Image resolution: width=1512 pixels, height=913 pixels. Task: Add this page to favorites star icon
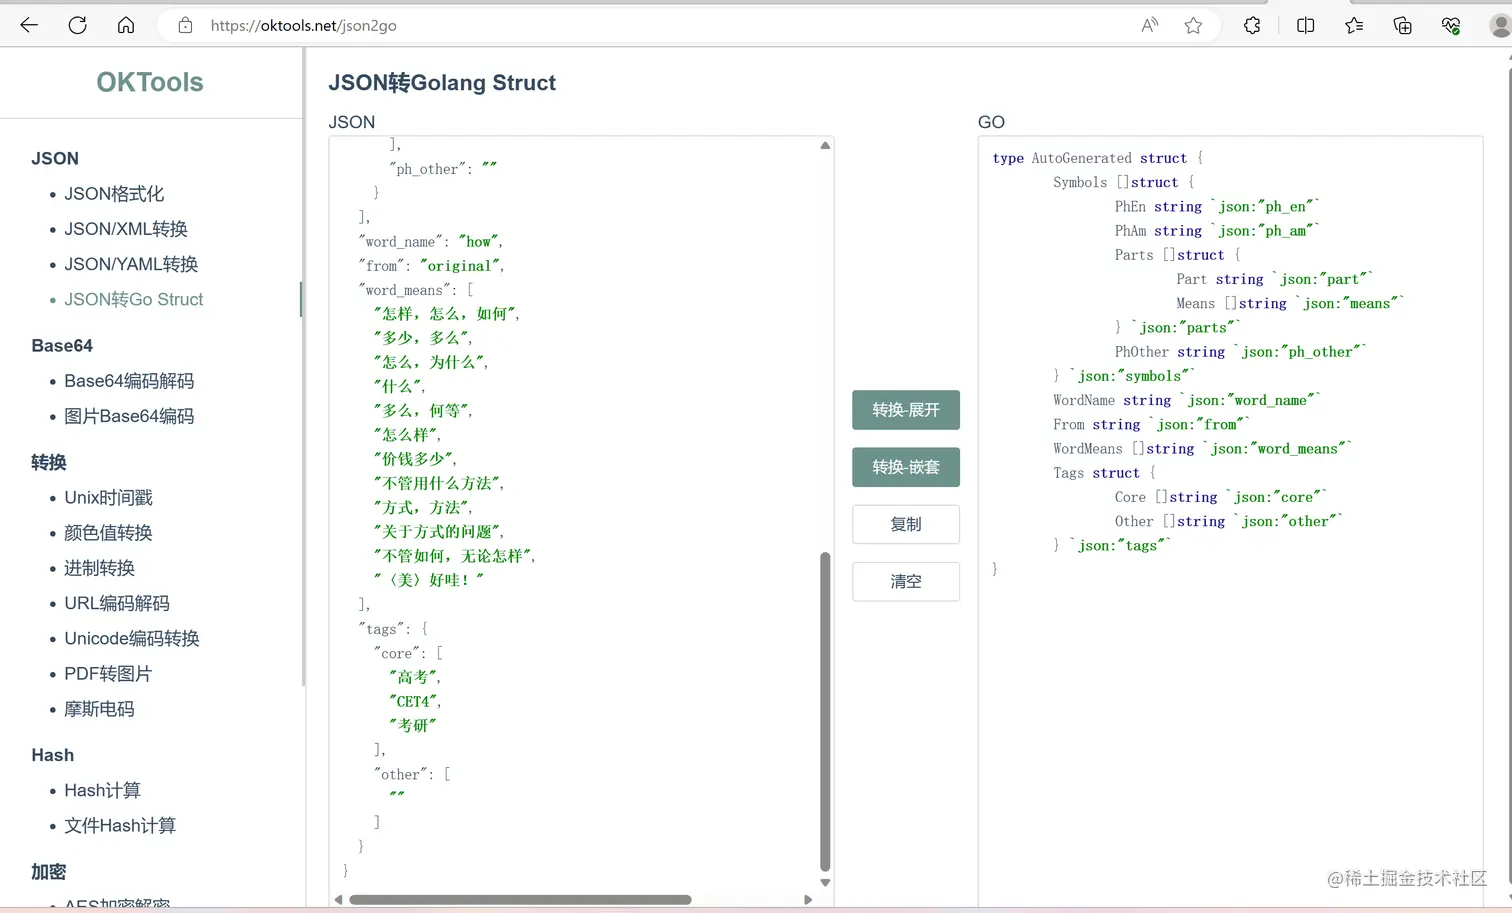(x=1193, y=25)
